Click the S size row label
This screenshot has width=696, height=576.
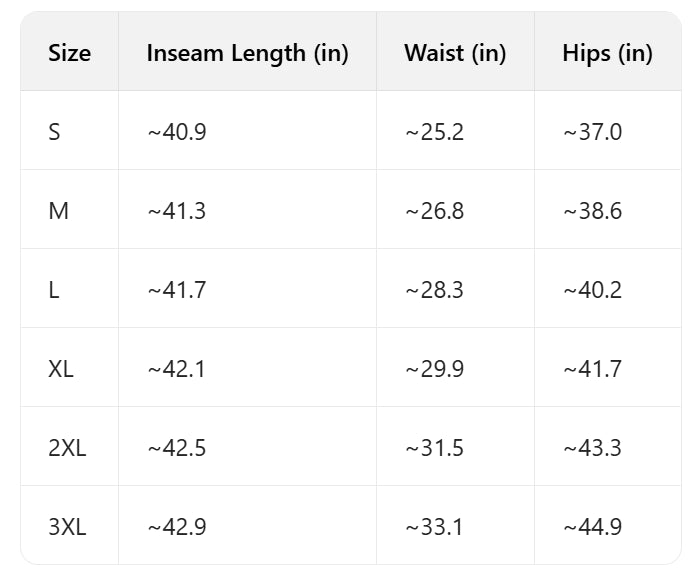point(54,131)
